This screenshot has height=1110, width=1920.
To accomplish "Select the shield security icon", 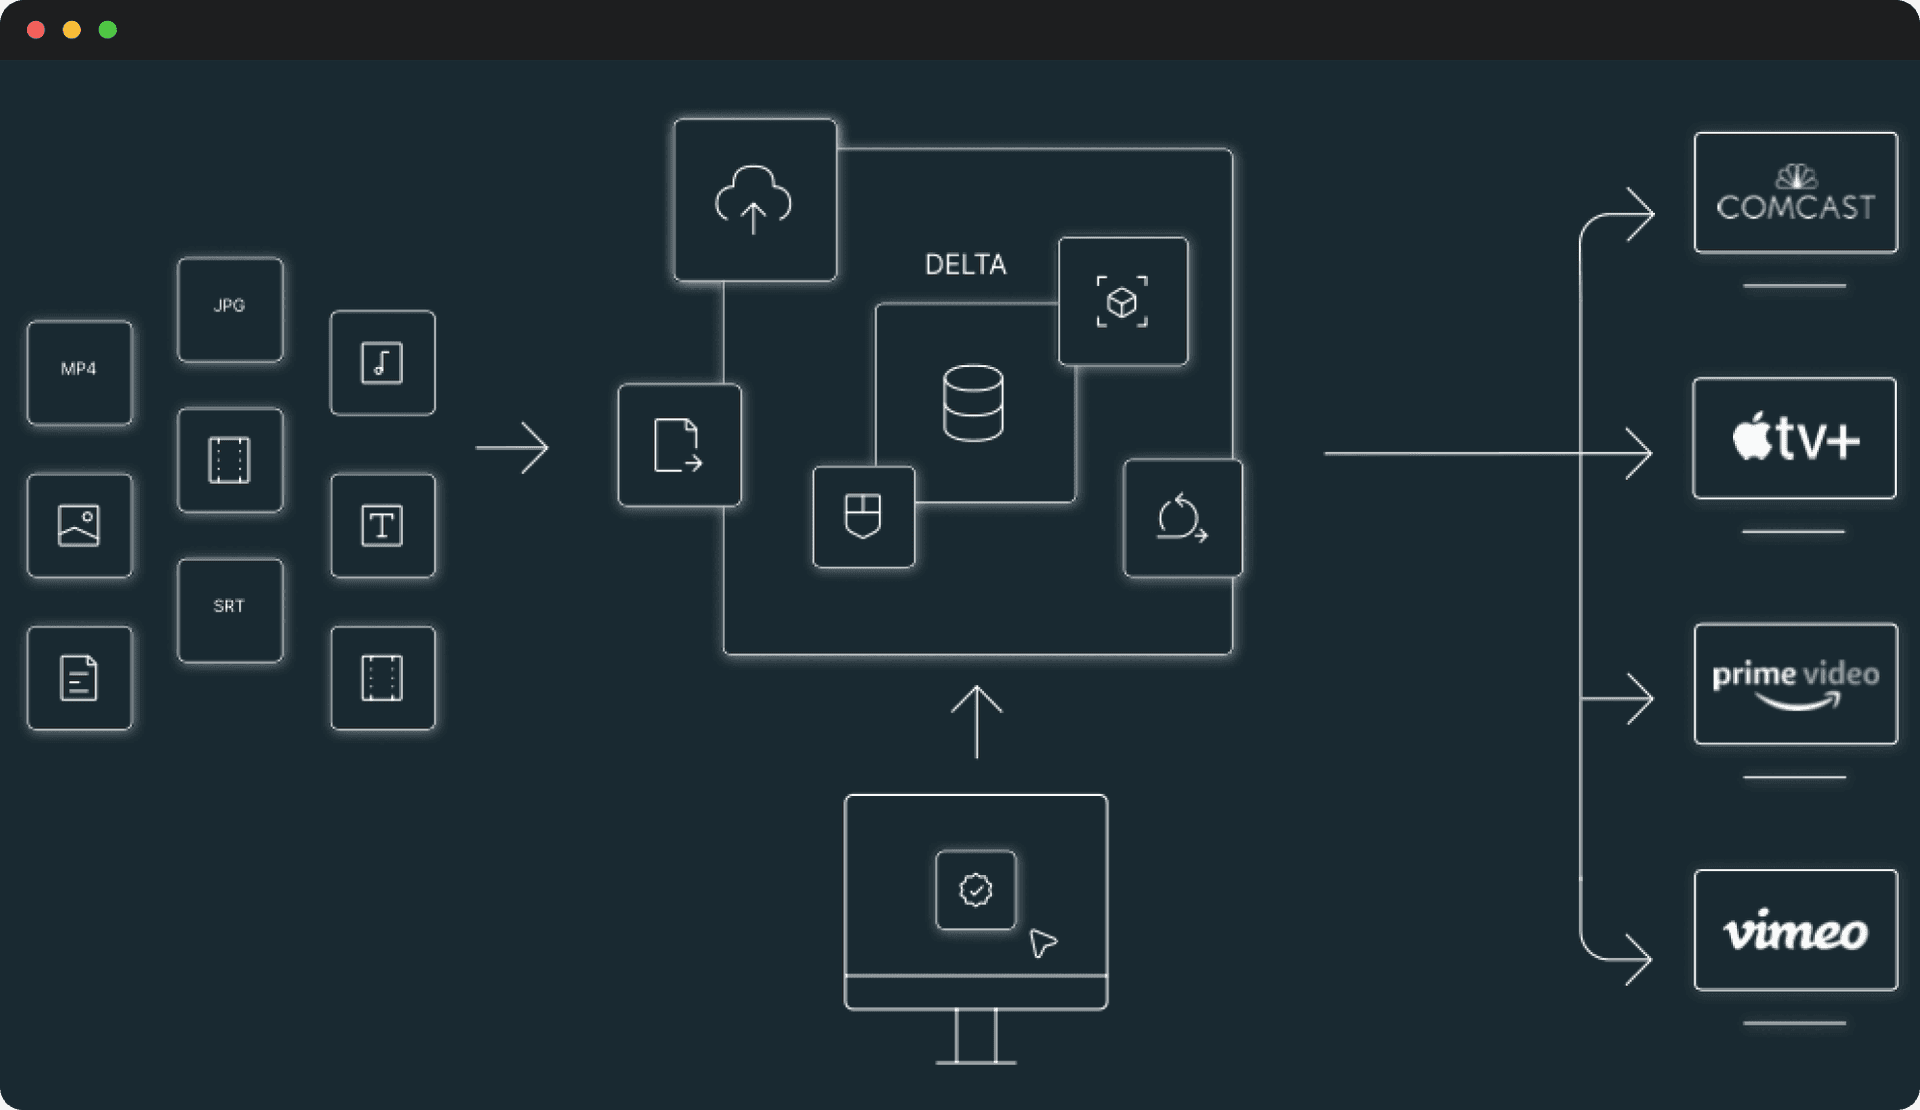I will 864,516.
